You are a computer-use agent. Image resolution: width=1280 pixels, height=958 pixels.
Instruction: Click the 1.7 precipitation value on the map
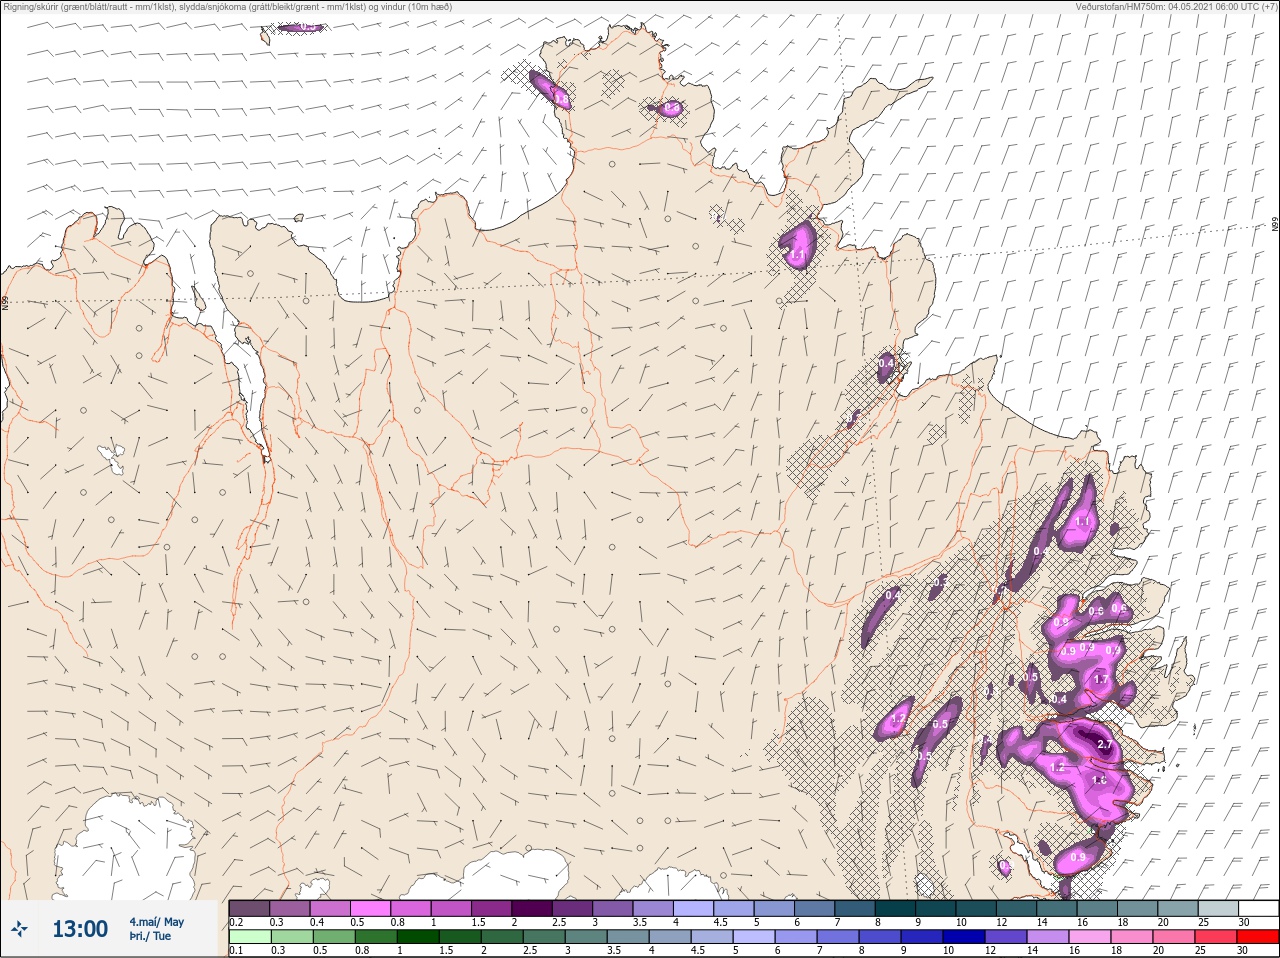[1101, 679]
